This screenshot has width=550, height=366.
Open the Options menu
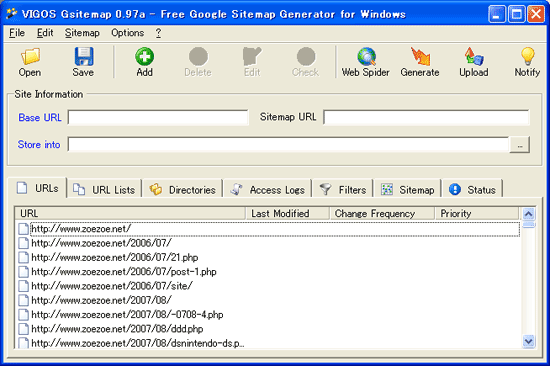[128, 33]
